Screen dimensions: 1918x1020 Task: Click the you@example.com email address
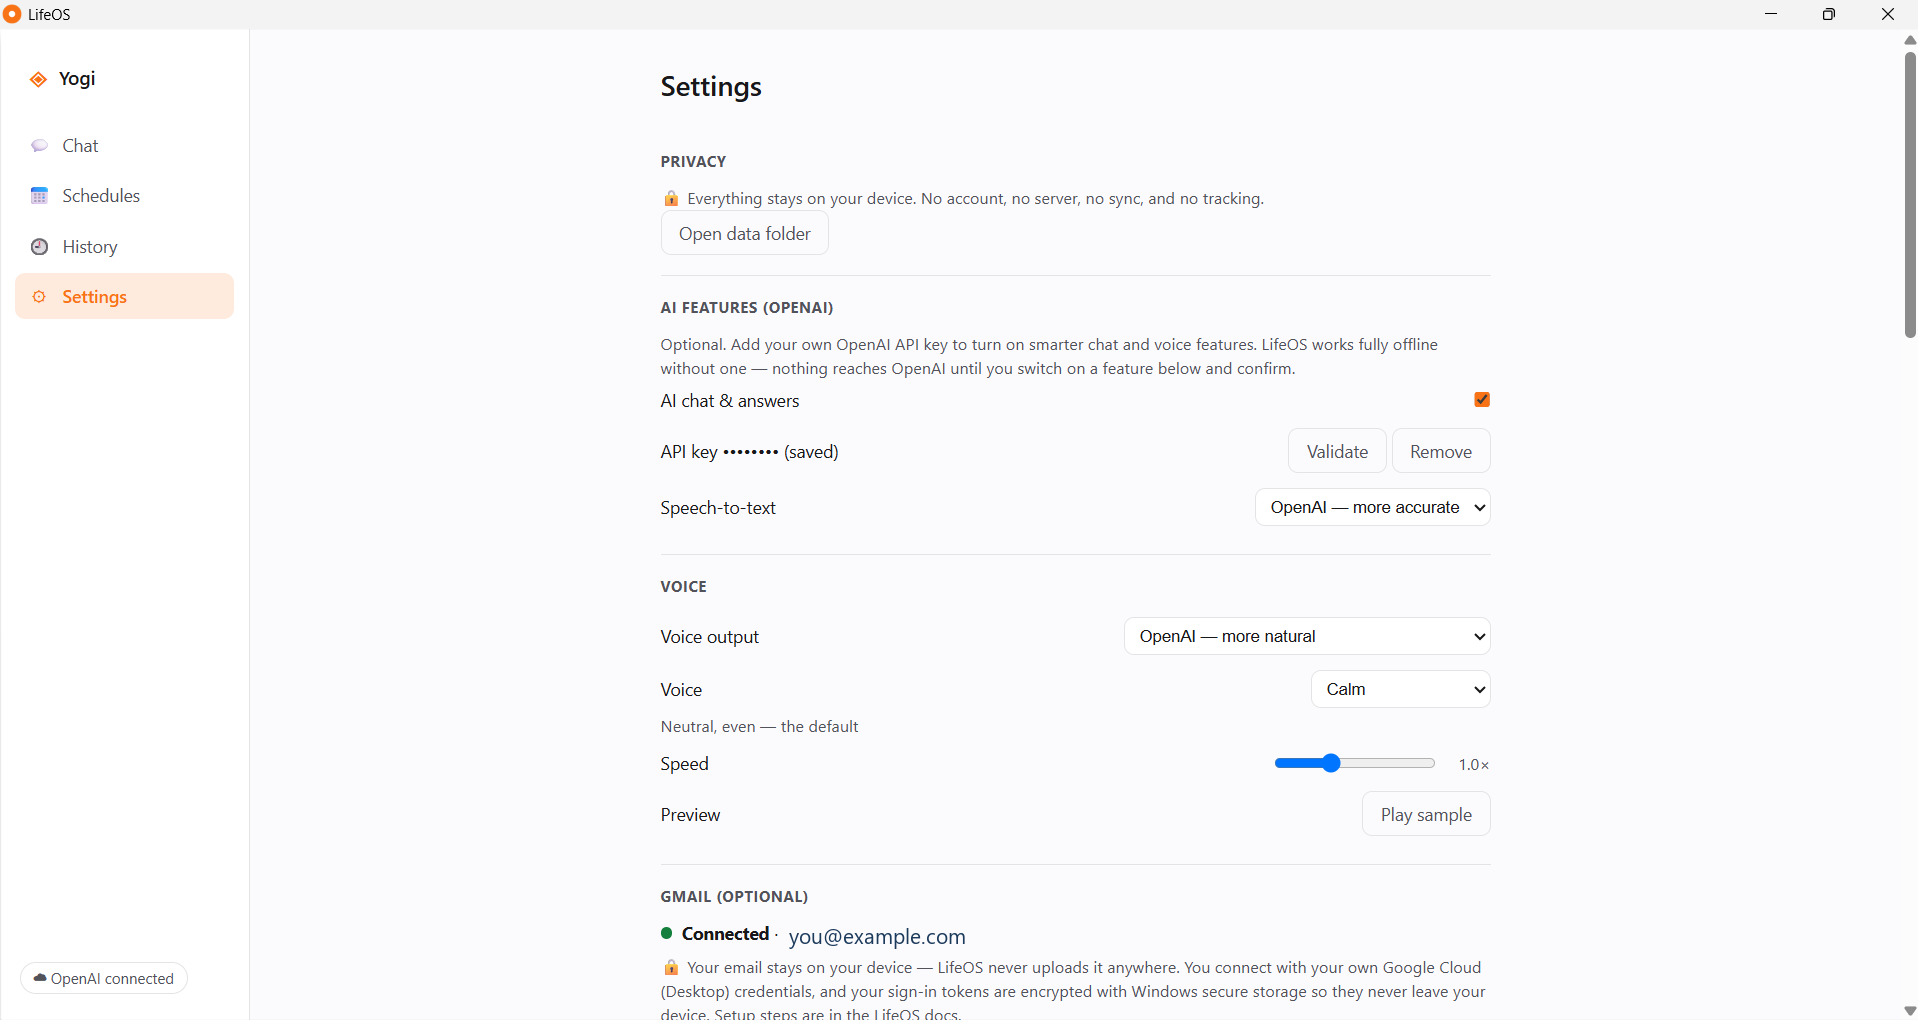877,936
